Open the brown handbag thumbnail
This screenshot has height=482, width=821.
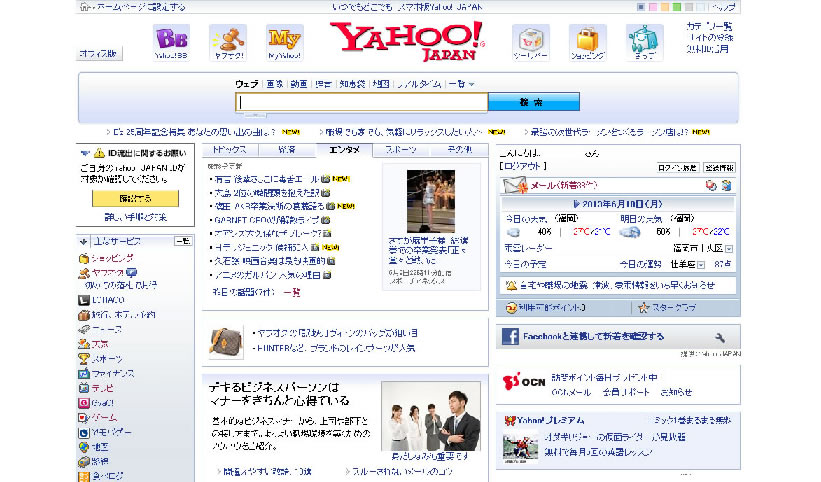(226, 342)
